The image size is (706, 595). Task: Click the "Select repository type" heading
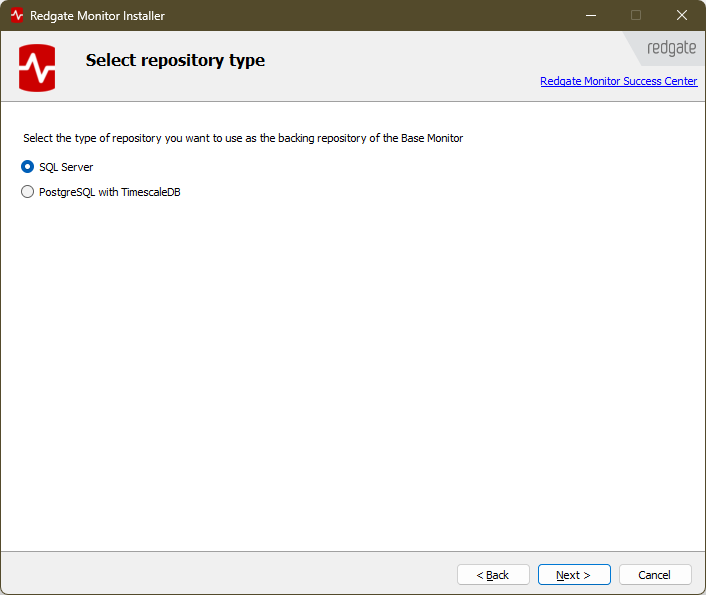[x=175, y=60]
